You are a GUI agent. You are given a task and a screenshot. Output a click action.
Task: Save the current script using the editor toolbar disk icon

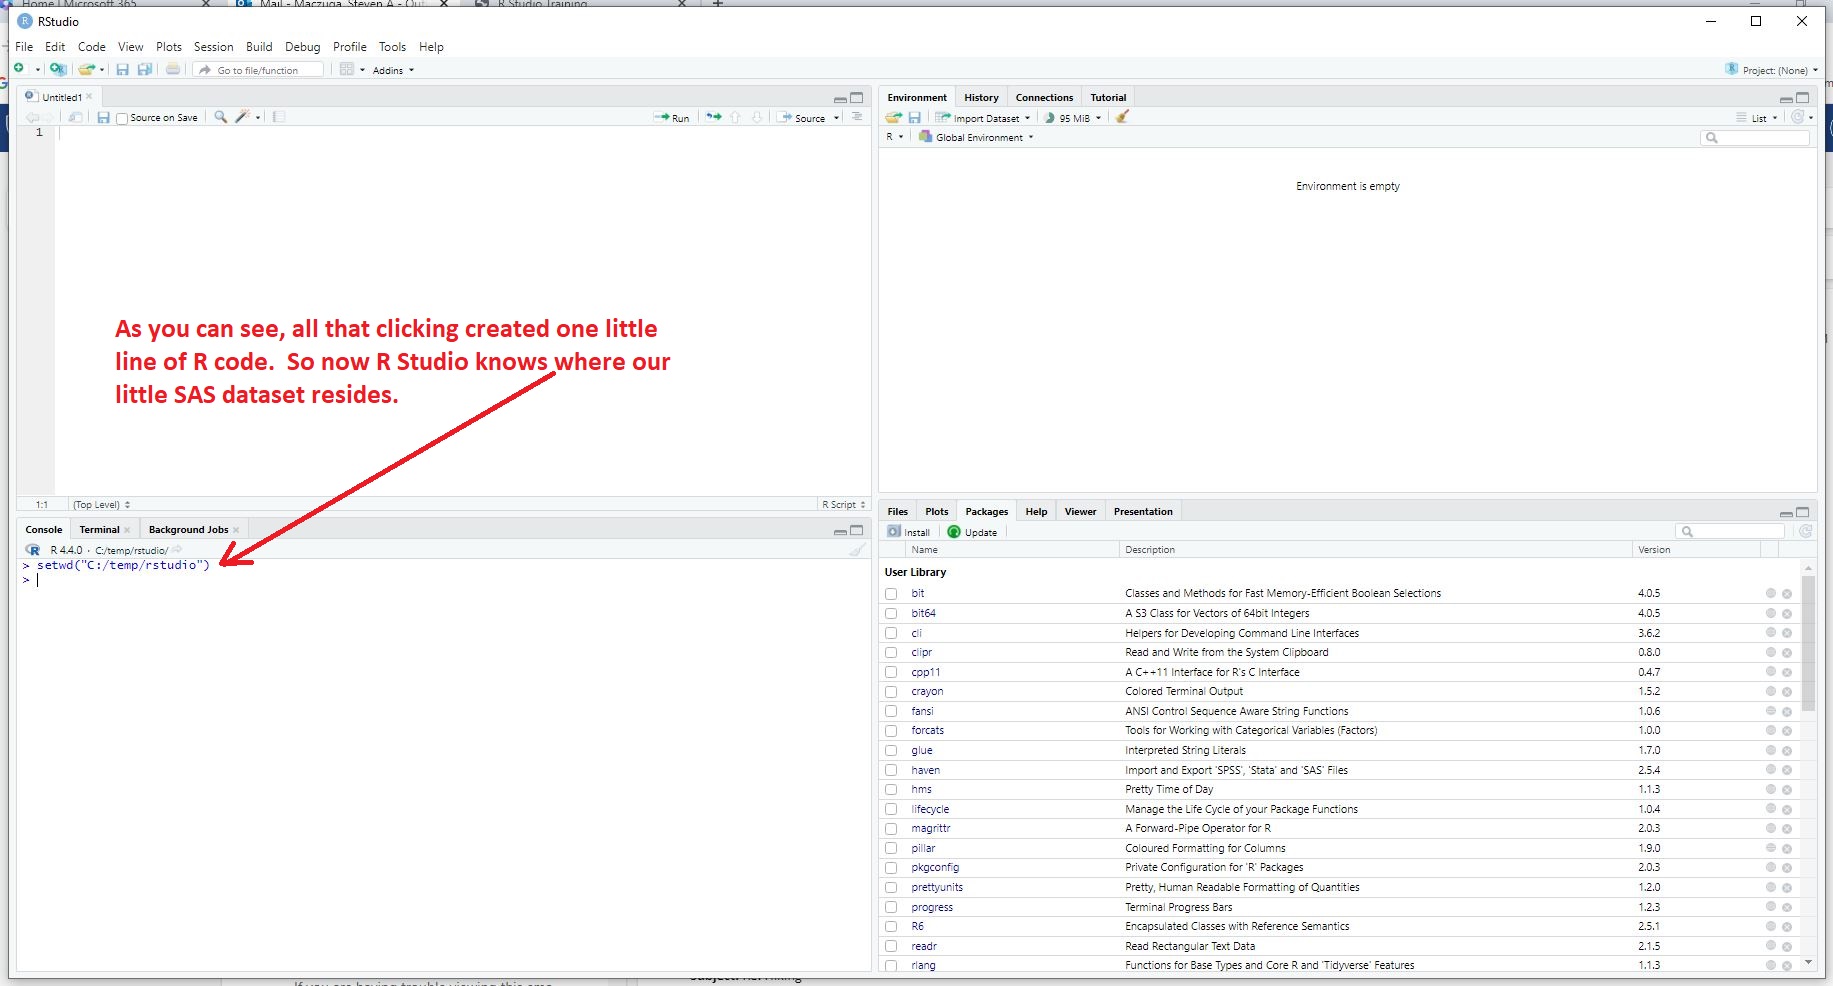point(103,118)
